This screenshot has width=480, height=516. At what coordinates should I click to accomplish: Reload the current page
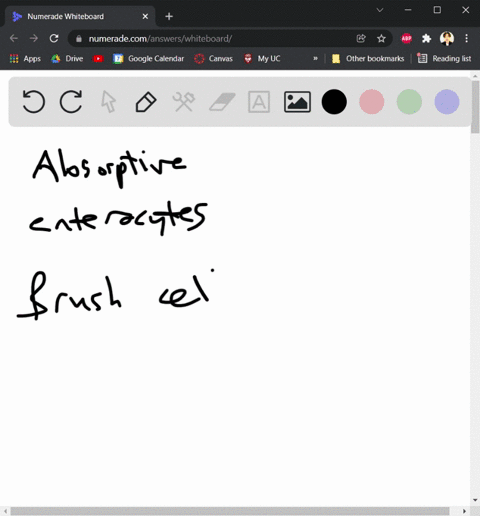pyautogui.click(x=54, y=38)
